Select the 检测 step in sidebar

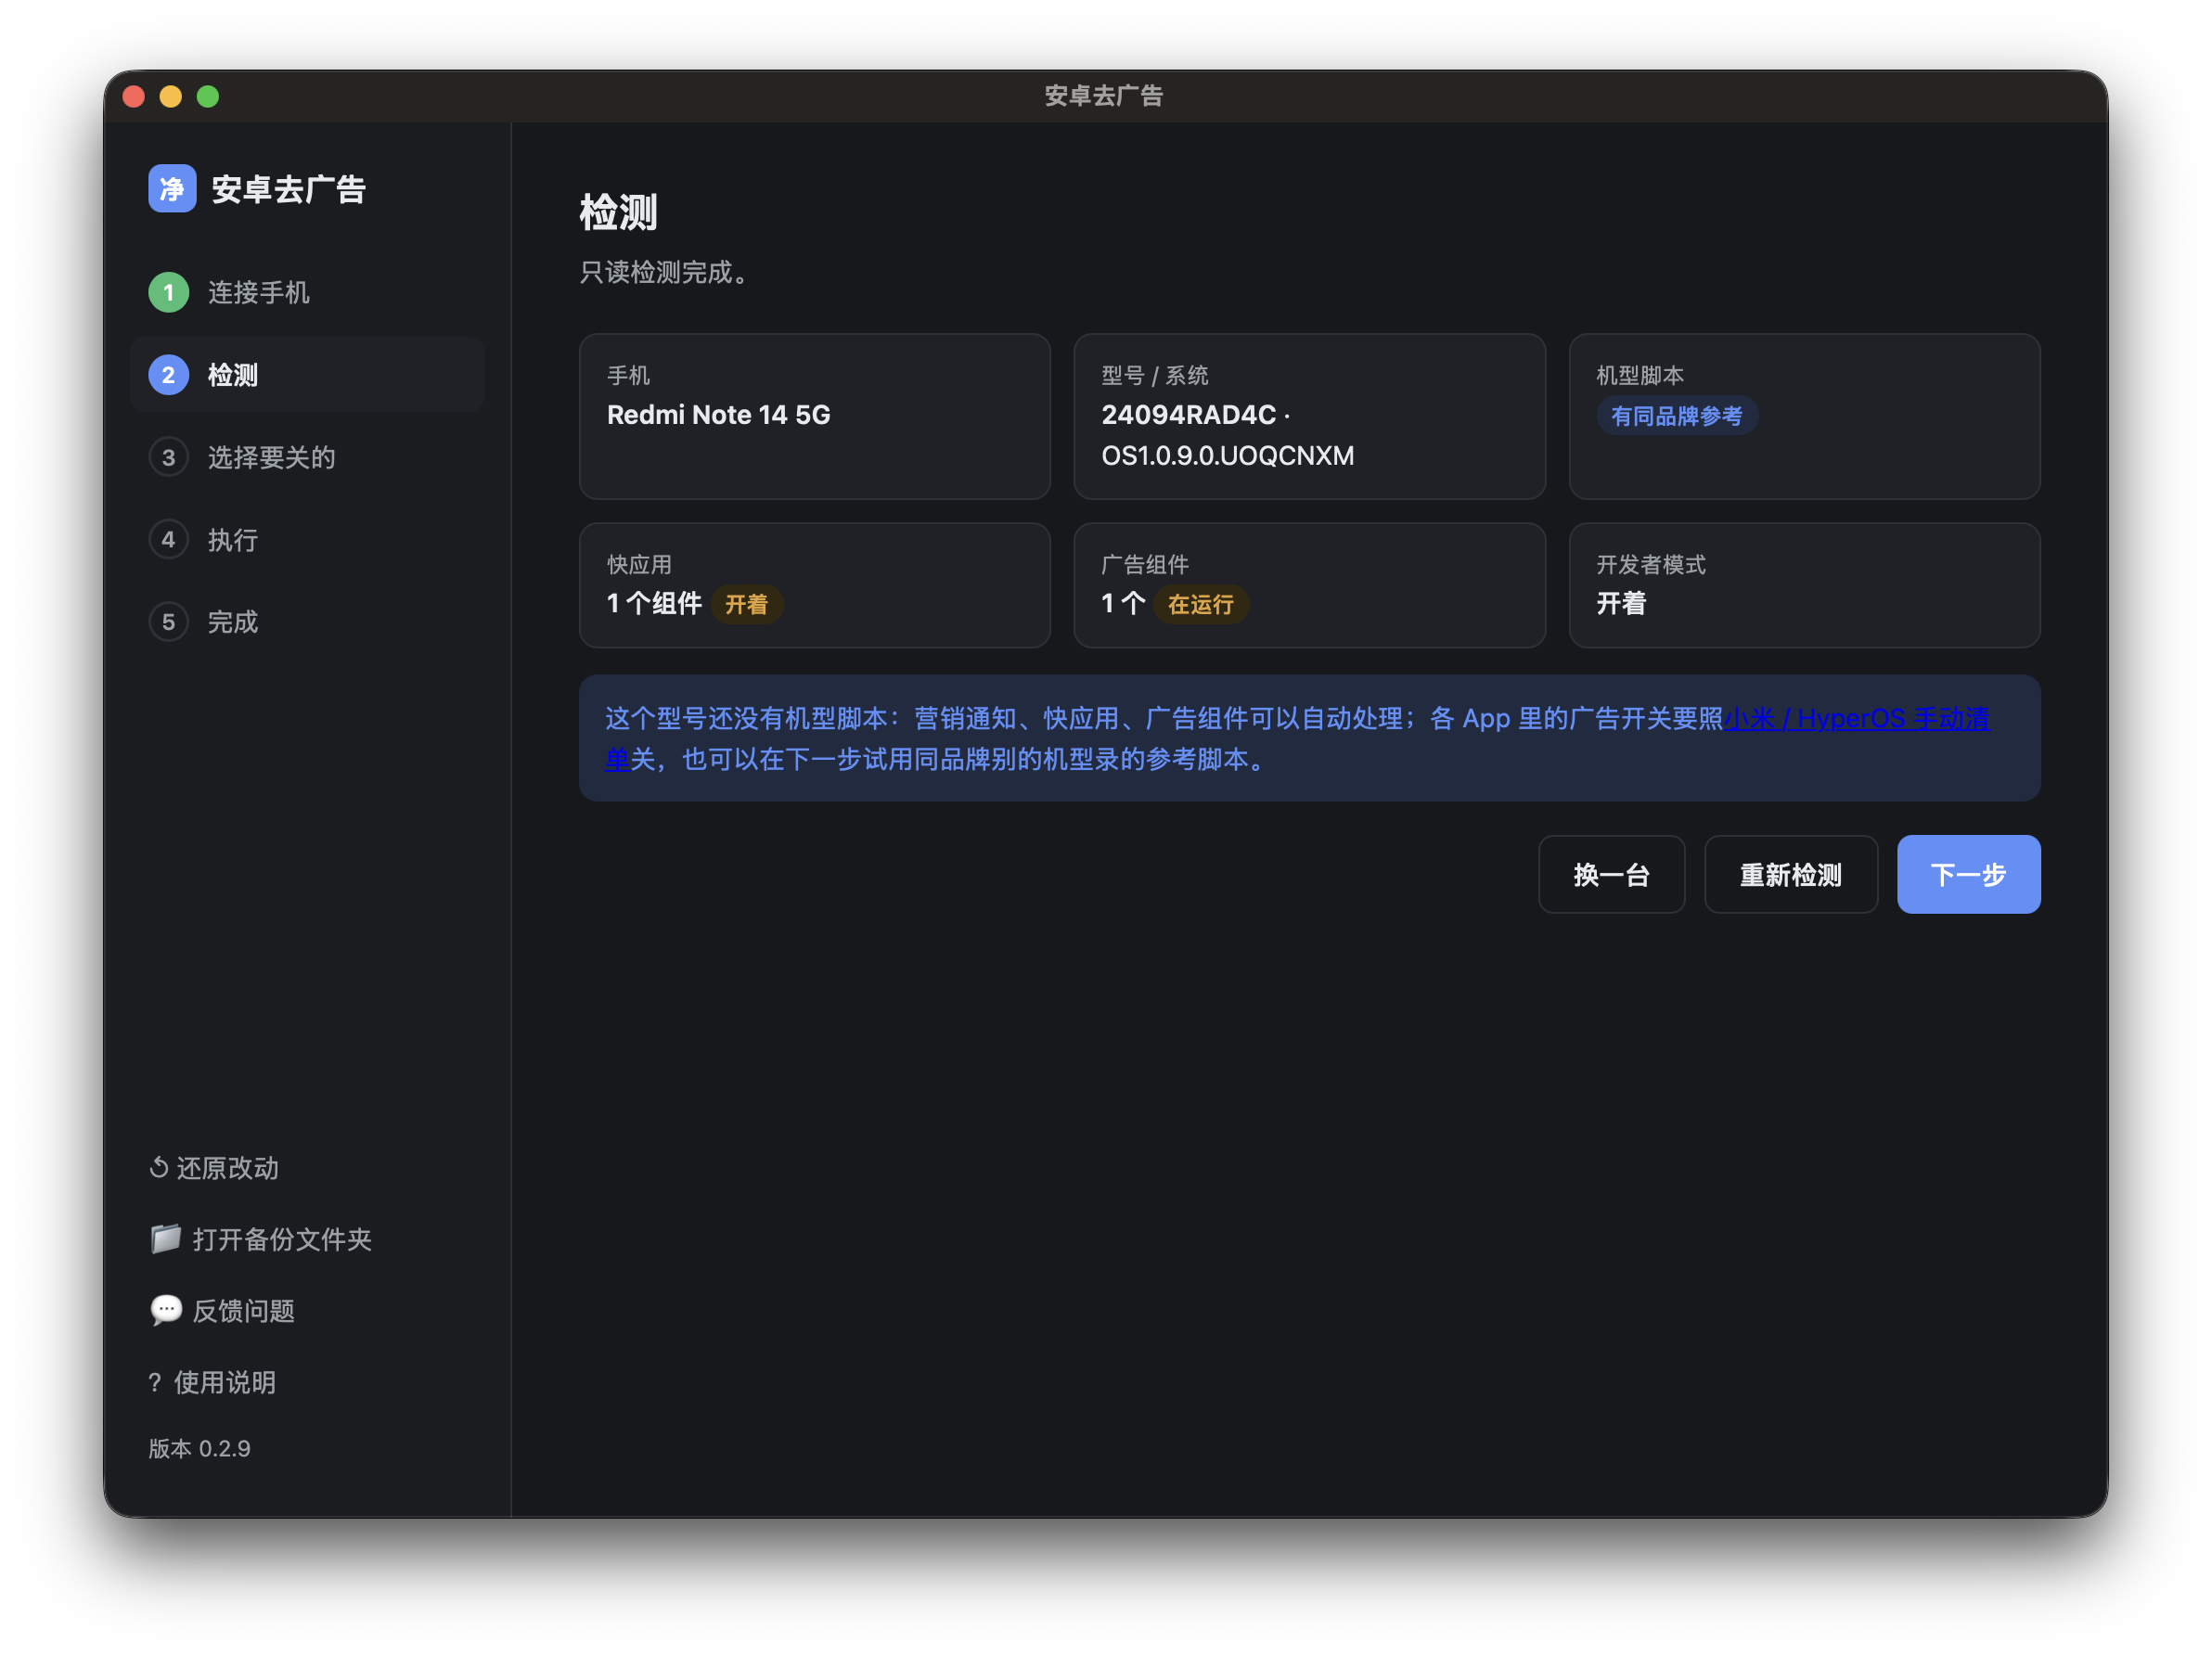click(x=307, y=375)
